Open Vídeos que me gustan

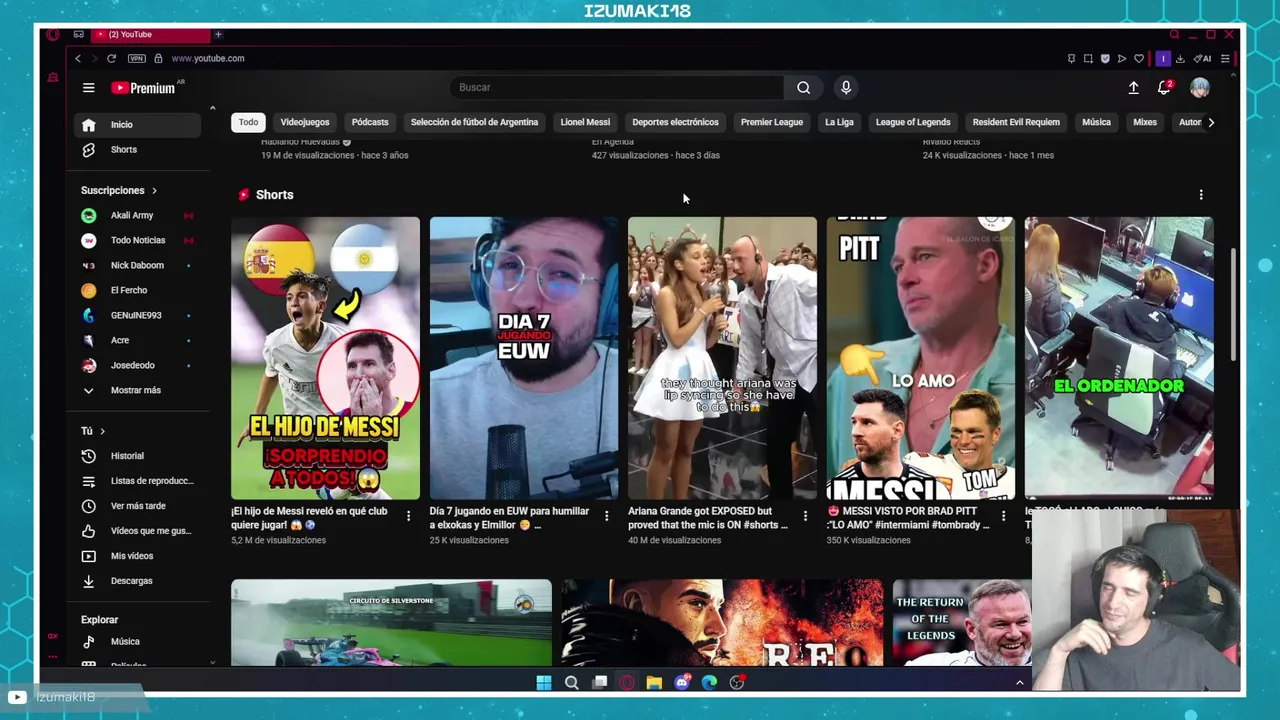tap(137, 531)
